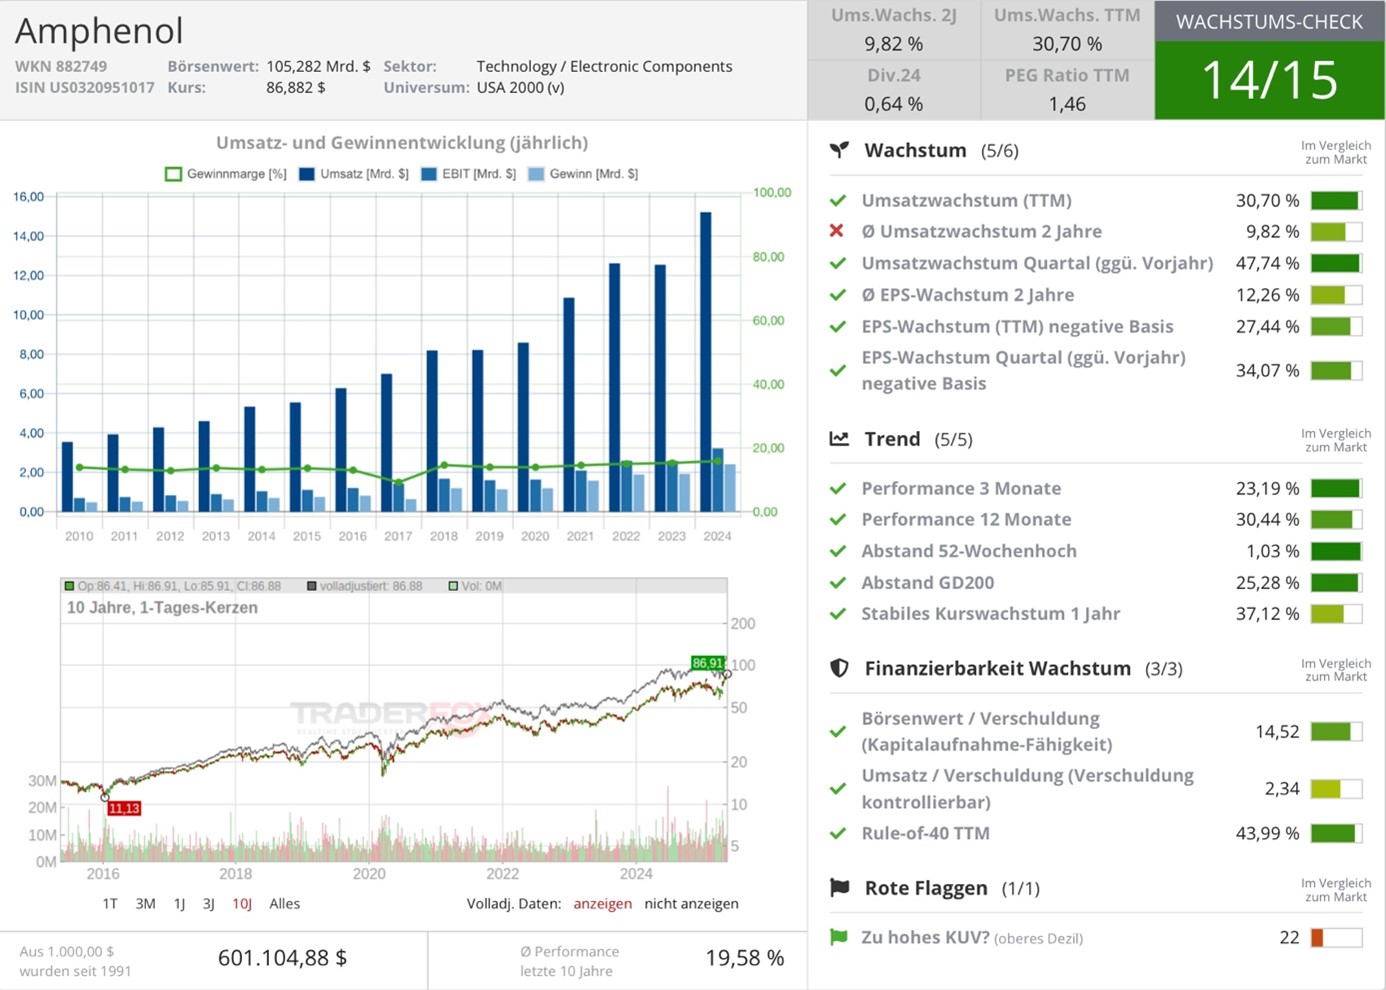Select the Alles chart range
The image size is (1386, 990).
[x=285, y=903]
